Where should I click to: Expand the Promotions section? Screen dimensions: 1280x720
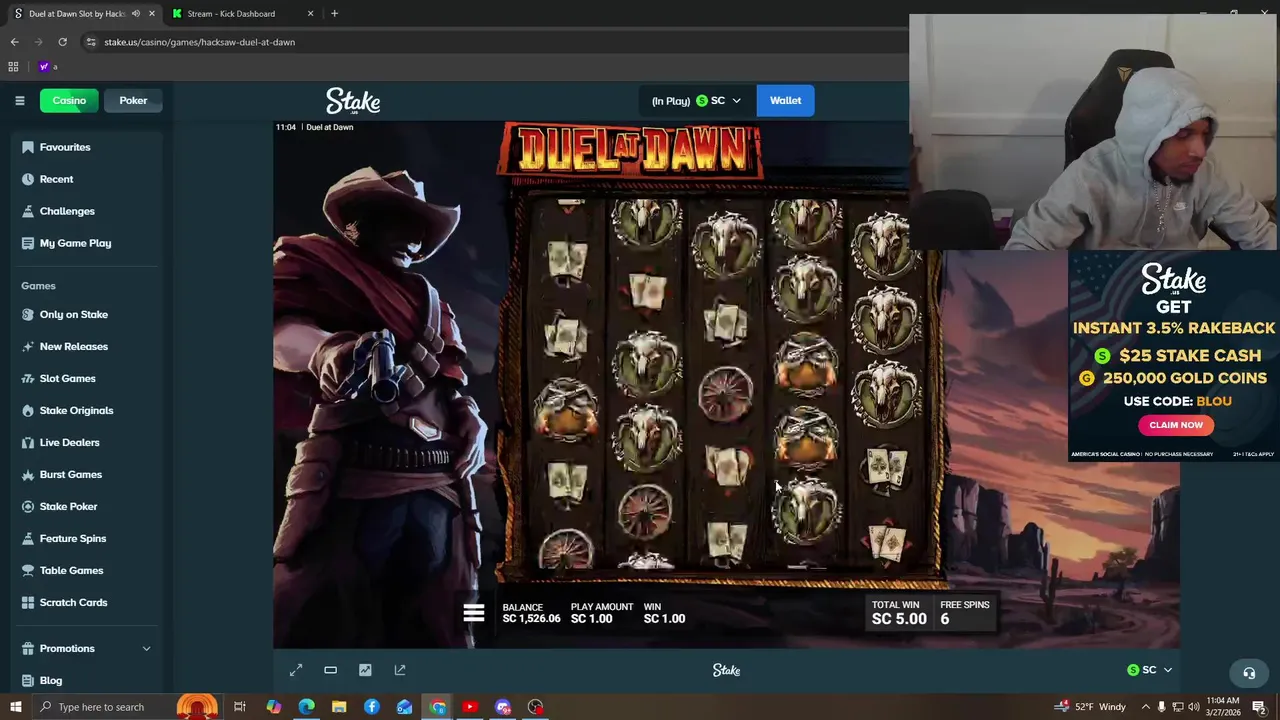pos(85,648)
